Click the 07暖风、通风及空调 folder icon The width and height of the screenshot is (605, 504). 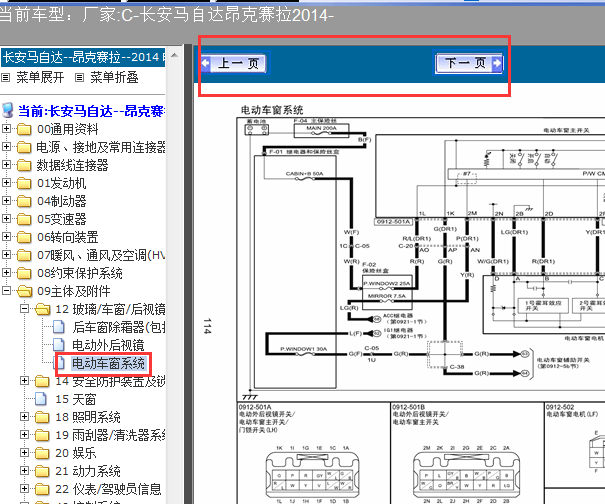pyautogui.click(x=24, y=255)
